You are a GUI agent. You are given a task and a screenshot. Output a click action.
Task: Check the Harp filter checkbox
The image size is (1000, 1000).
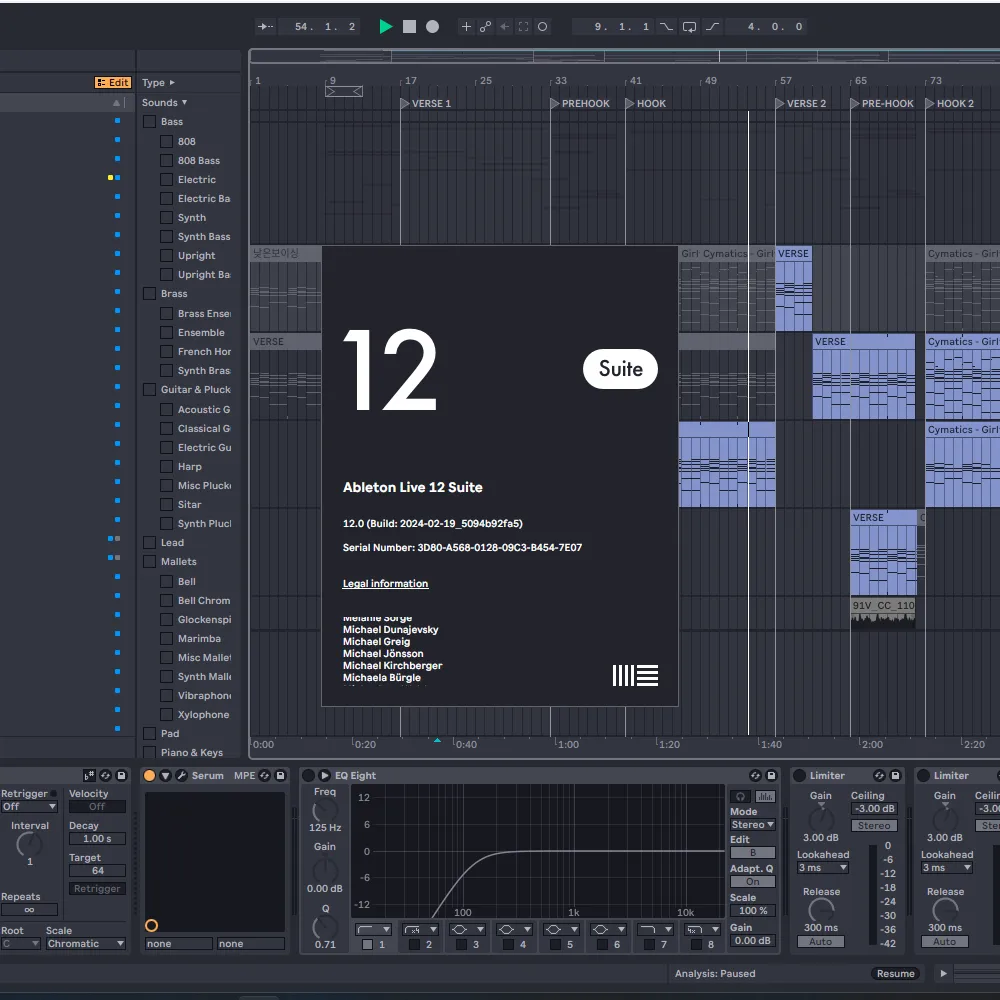coord(166,467)
